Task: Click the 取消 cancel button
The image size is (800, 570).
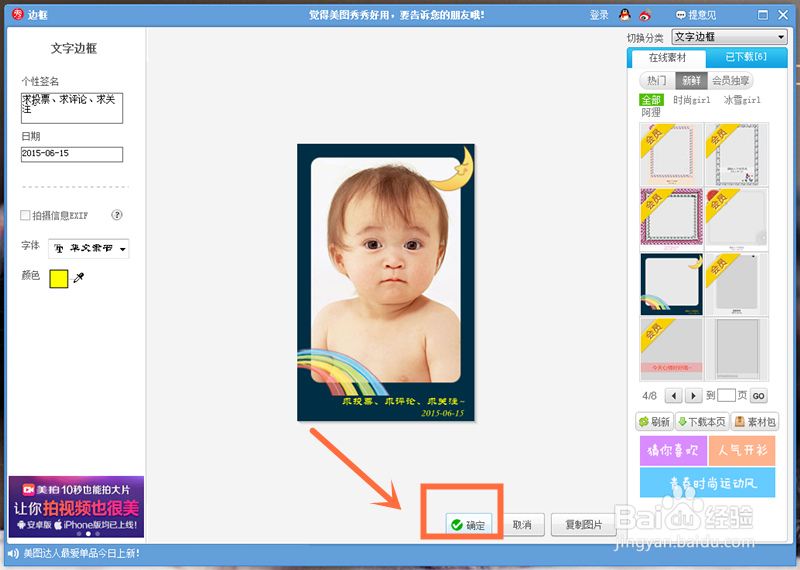Action: tap(521, 525)
